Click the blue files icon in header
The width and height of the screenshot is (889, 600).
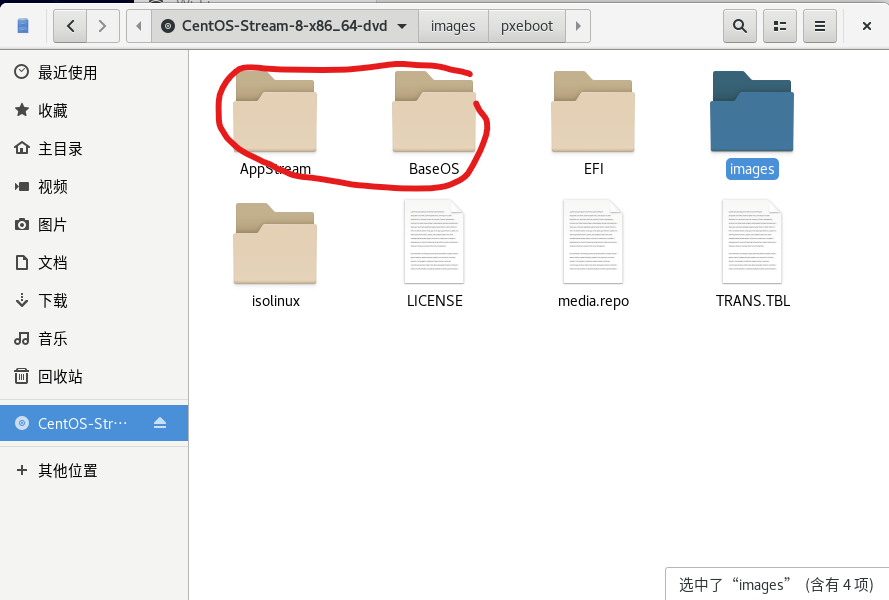23,26
